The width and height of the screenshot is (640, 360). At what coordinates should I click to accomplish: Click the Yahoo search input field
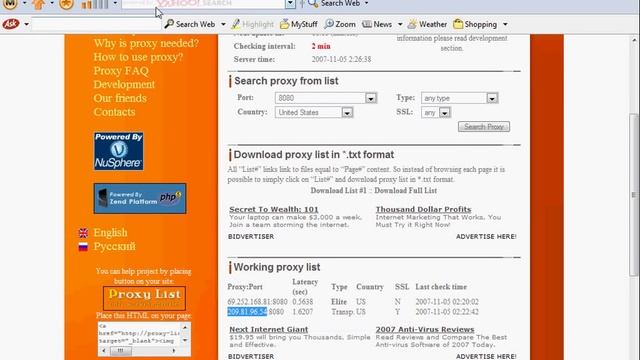coord(203,4)
